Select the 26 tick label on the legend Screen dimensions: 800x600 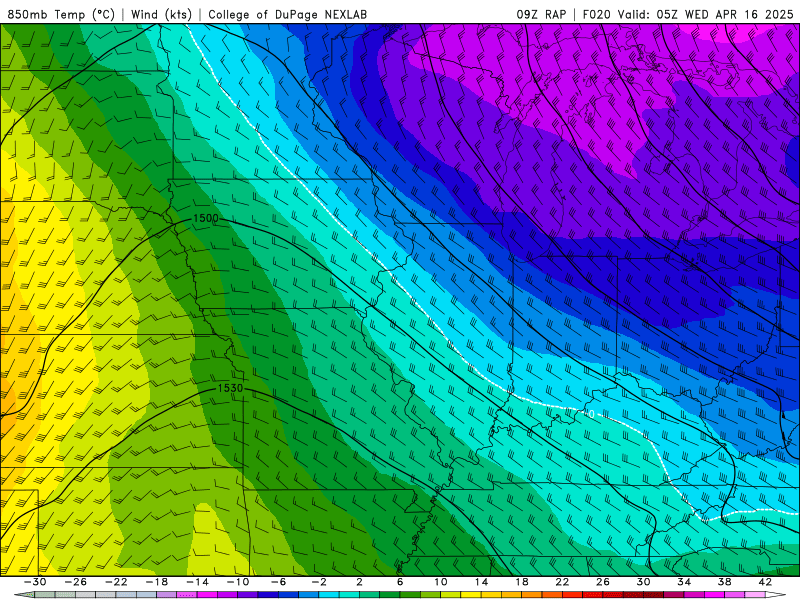click(x=603, y=582)
